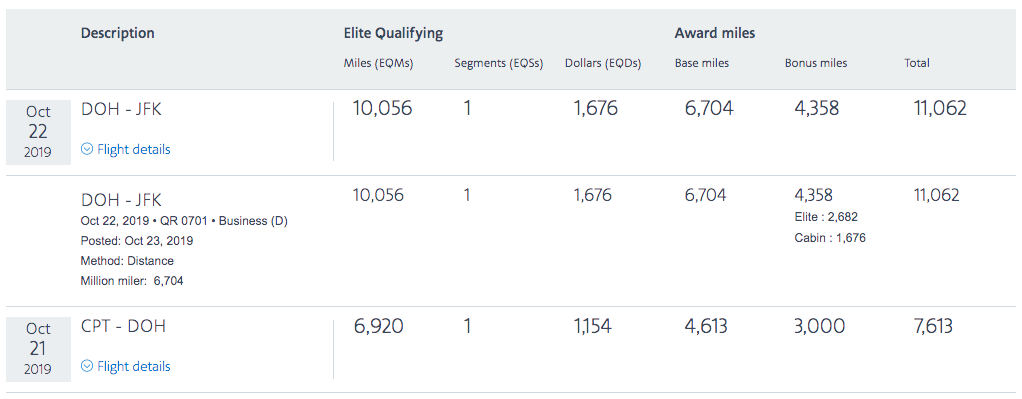The image size is (1022, 399).
Task: Click the Miles (EQMs) column header
Action: (378, 63)
